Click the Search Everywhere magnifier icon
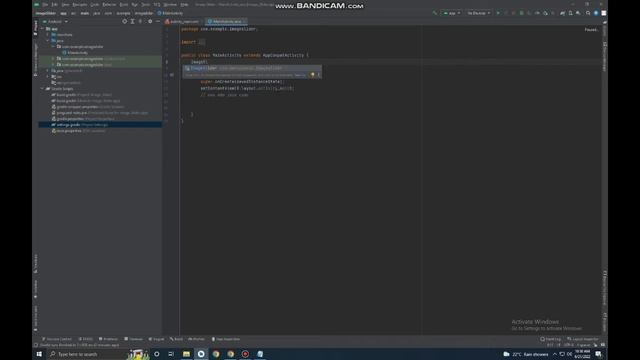This screenshot has width=640, height=360. pos(588,13)
